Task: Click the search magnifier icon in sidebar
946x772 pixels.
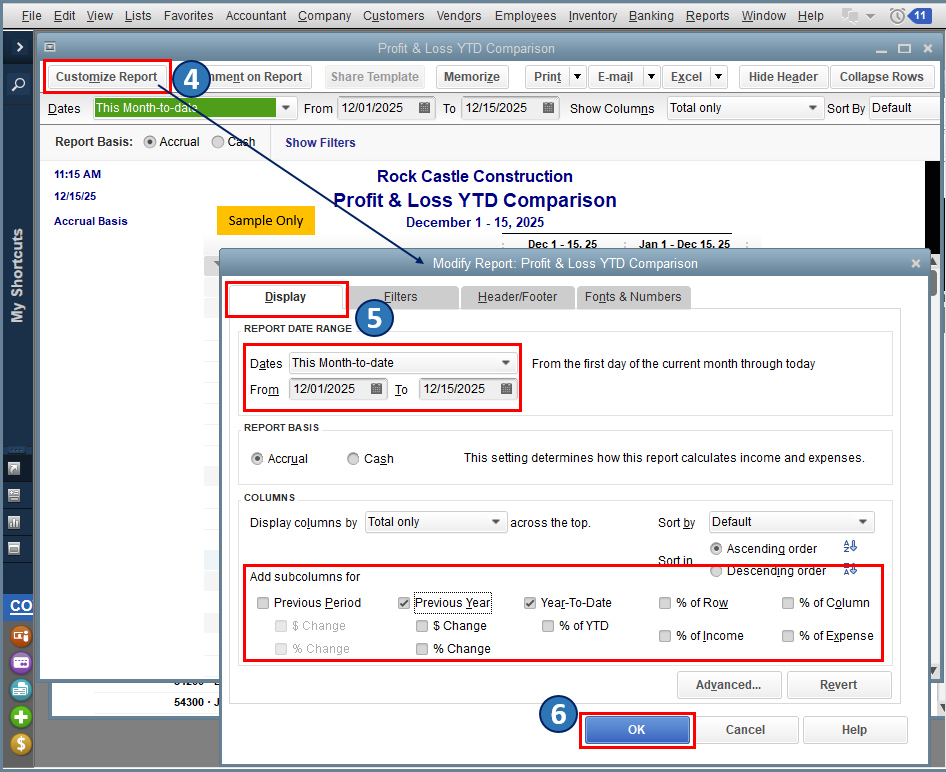Action: (19, 84)
